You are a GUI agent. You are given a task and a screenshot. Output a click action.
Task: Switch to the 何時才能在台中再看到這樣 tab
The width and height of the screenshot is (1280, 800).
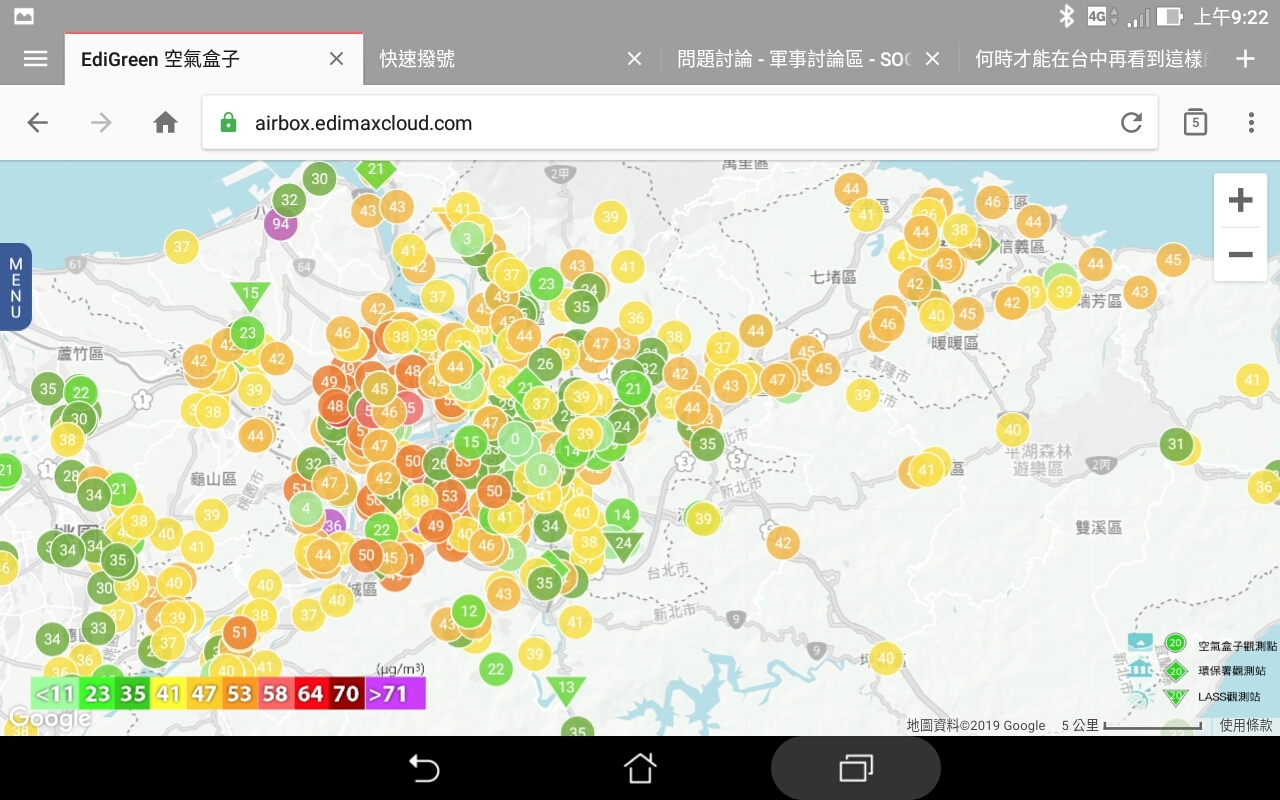[x=1091, y=59]
